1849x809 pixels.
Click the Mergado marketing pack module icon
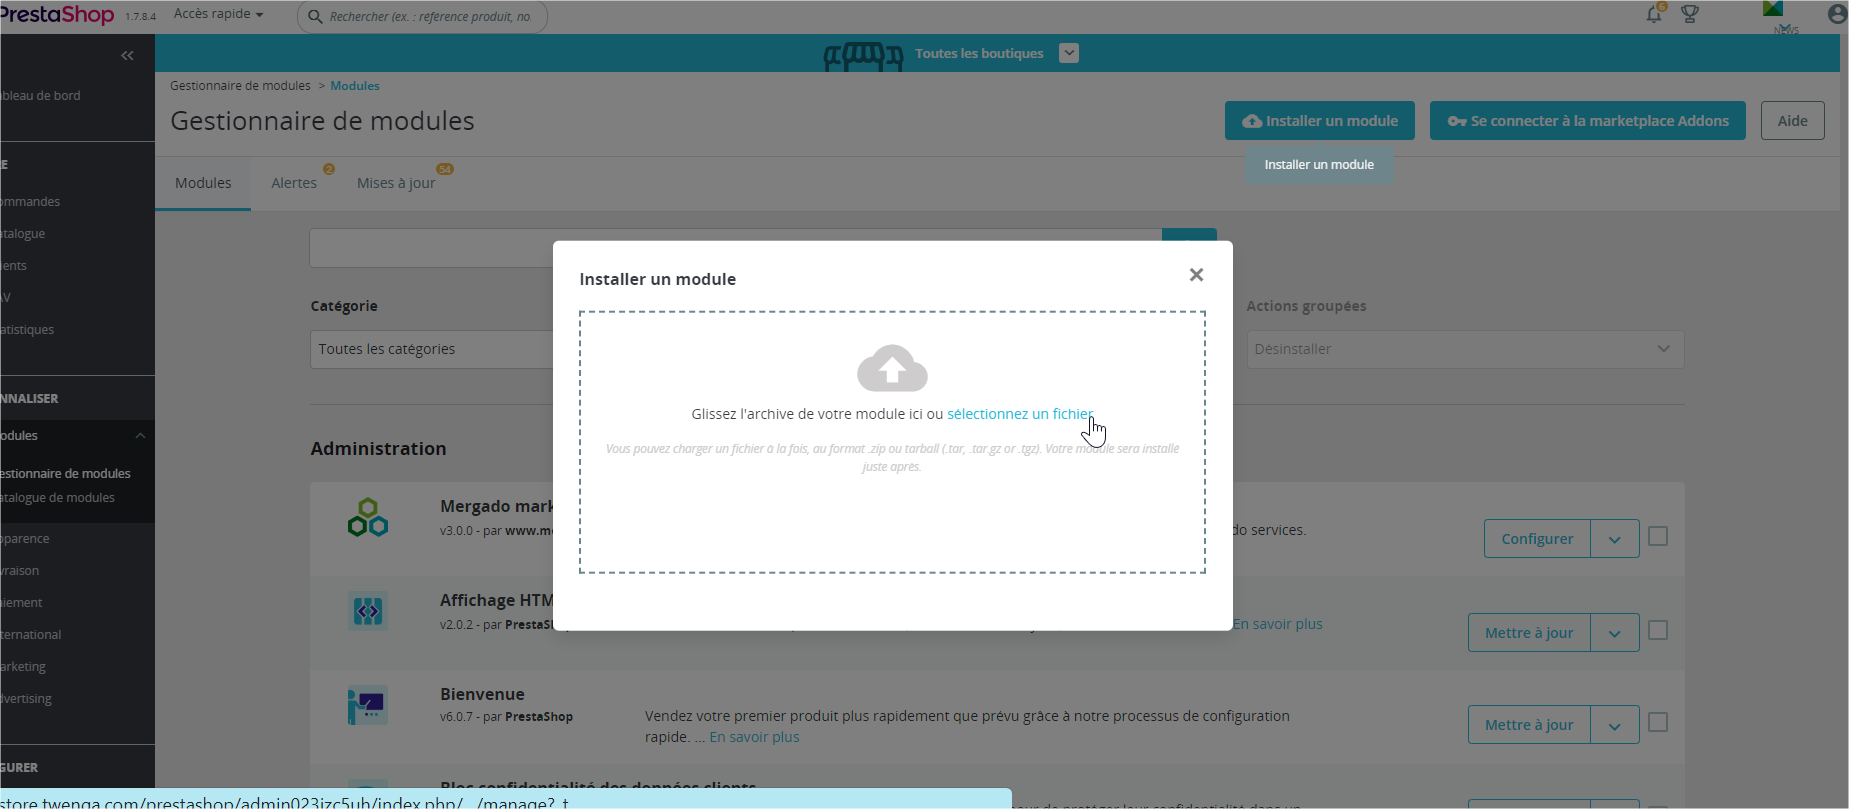[x=368, y=517]
